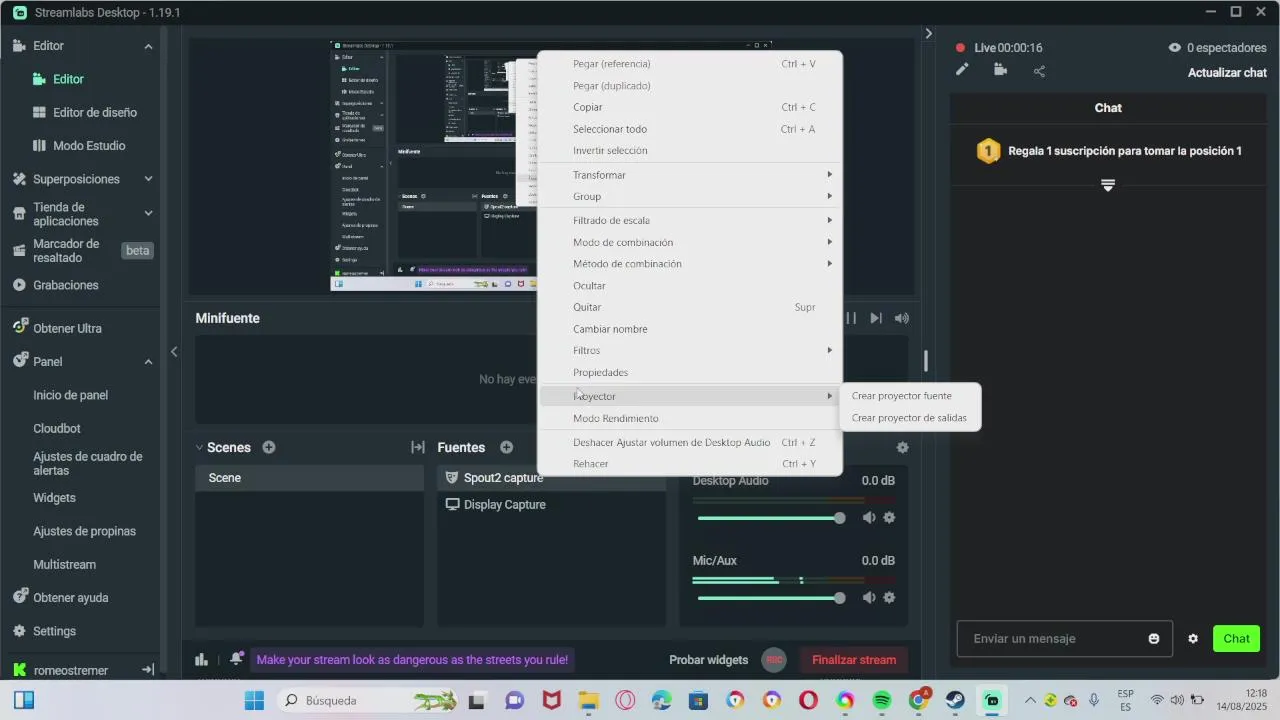Open scene transitions icon next to Scenes

click(418, 447)
